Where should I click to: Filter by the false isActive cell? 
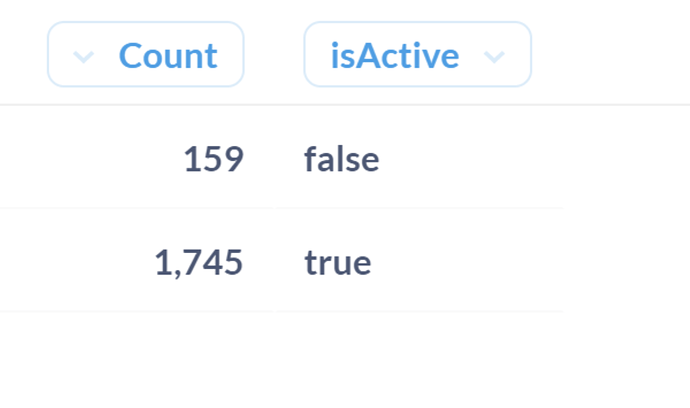tap(342, 160)
